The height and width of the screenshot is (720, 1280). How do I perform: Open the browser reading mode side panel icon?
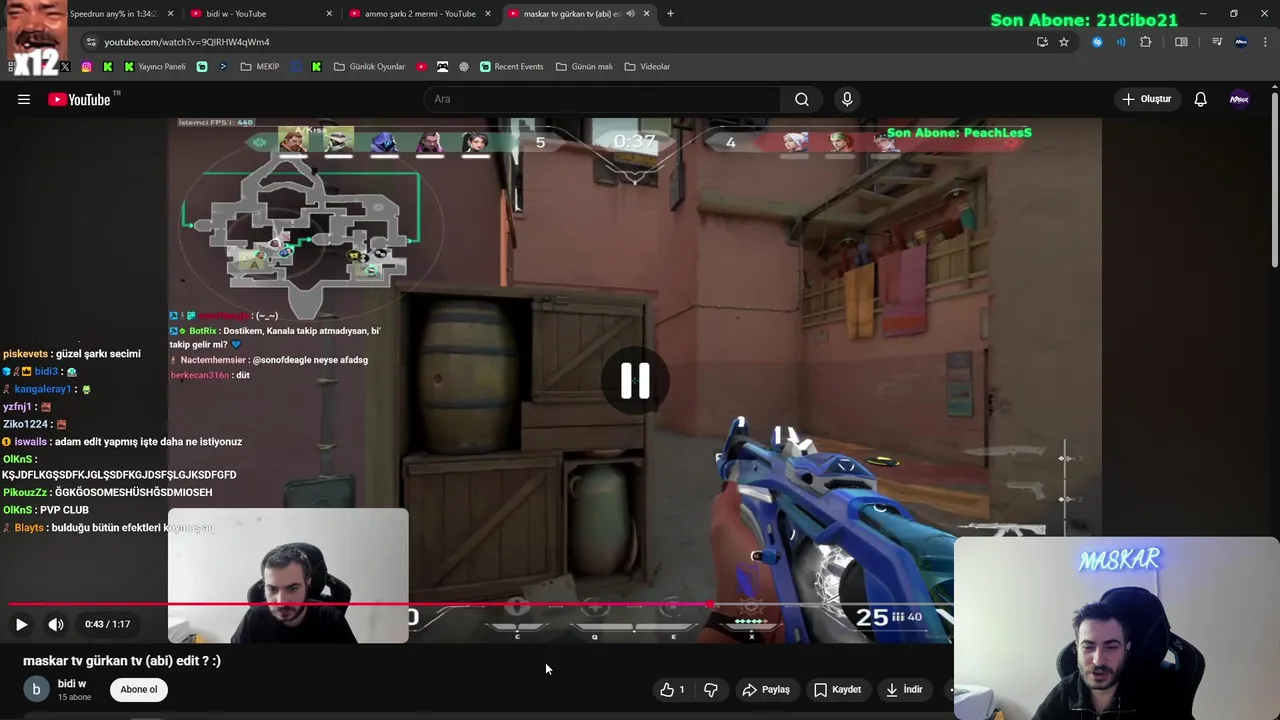pyautogui.click(x=1181, y=42)
